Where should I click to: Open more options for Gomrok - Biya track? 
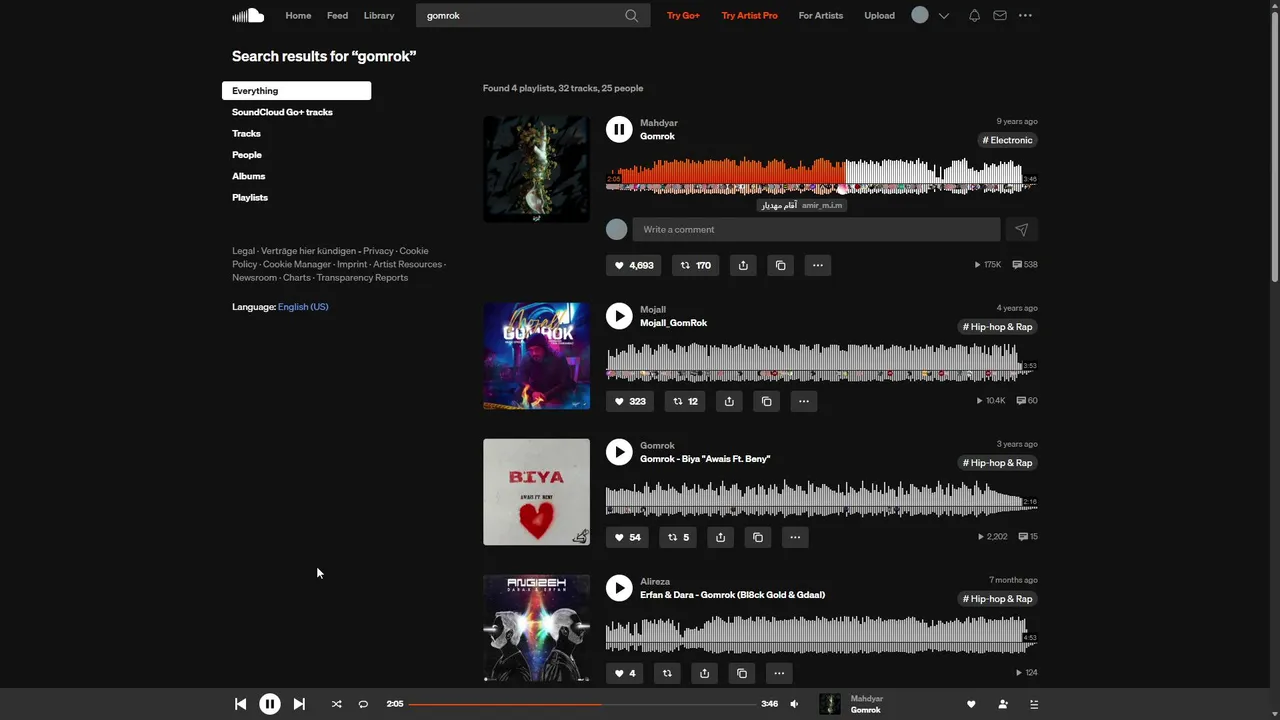795,537
